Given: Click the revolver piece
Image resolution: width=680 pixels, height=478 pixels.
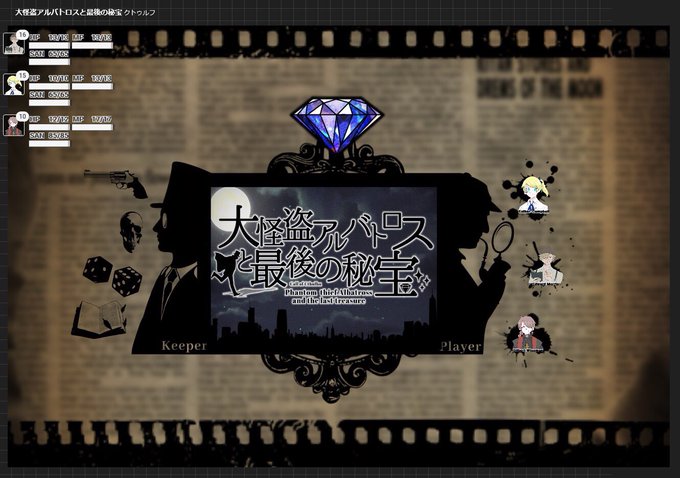Looking at the screenshot, I should click(115, 183).
